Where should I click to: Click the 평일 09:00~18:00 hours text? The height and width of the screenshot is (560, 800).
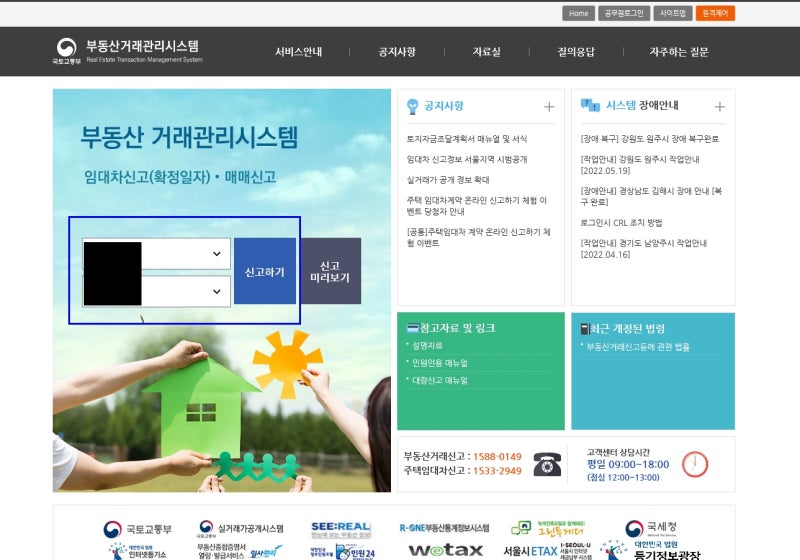click(628, 464)
